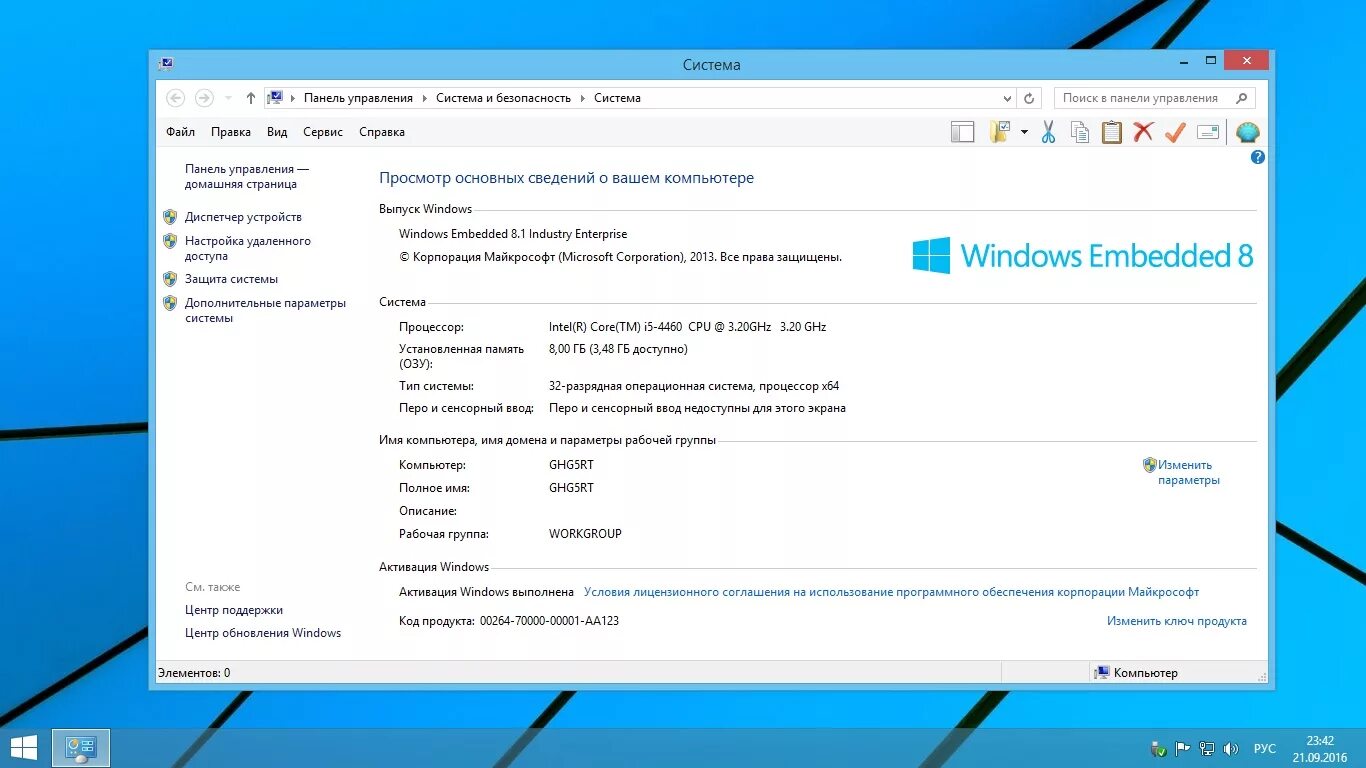The height and width of the screenshot is (768, 1366).
Task: Click 'Изменить параметры' link
Action: click(1188, 472)
